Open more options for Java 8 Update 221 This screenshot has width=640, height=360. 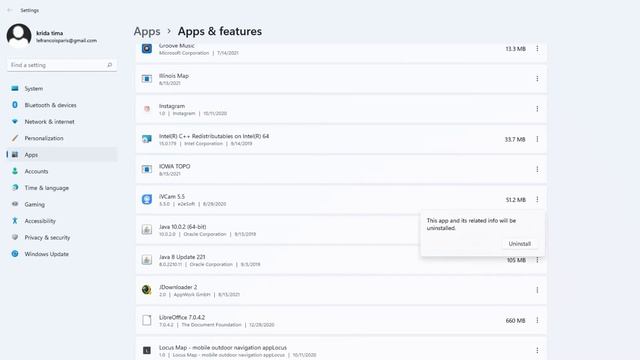(537, 260)
